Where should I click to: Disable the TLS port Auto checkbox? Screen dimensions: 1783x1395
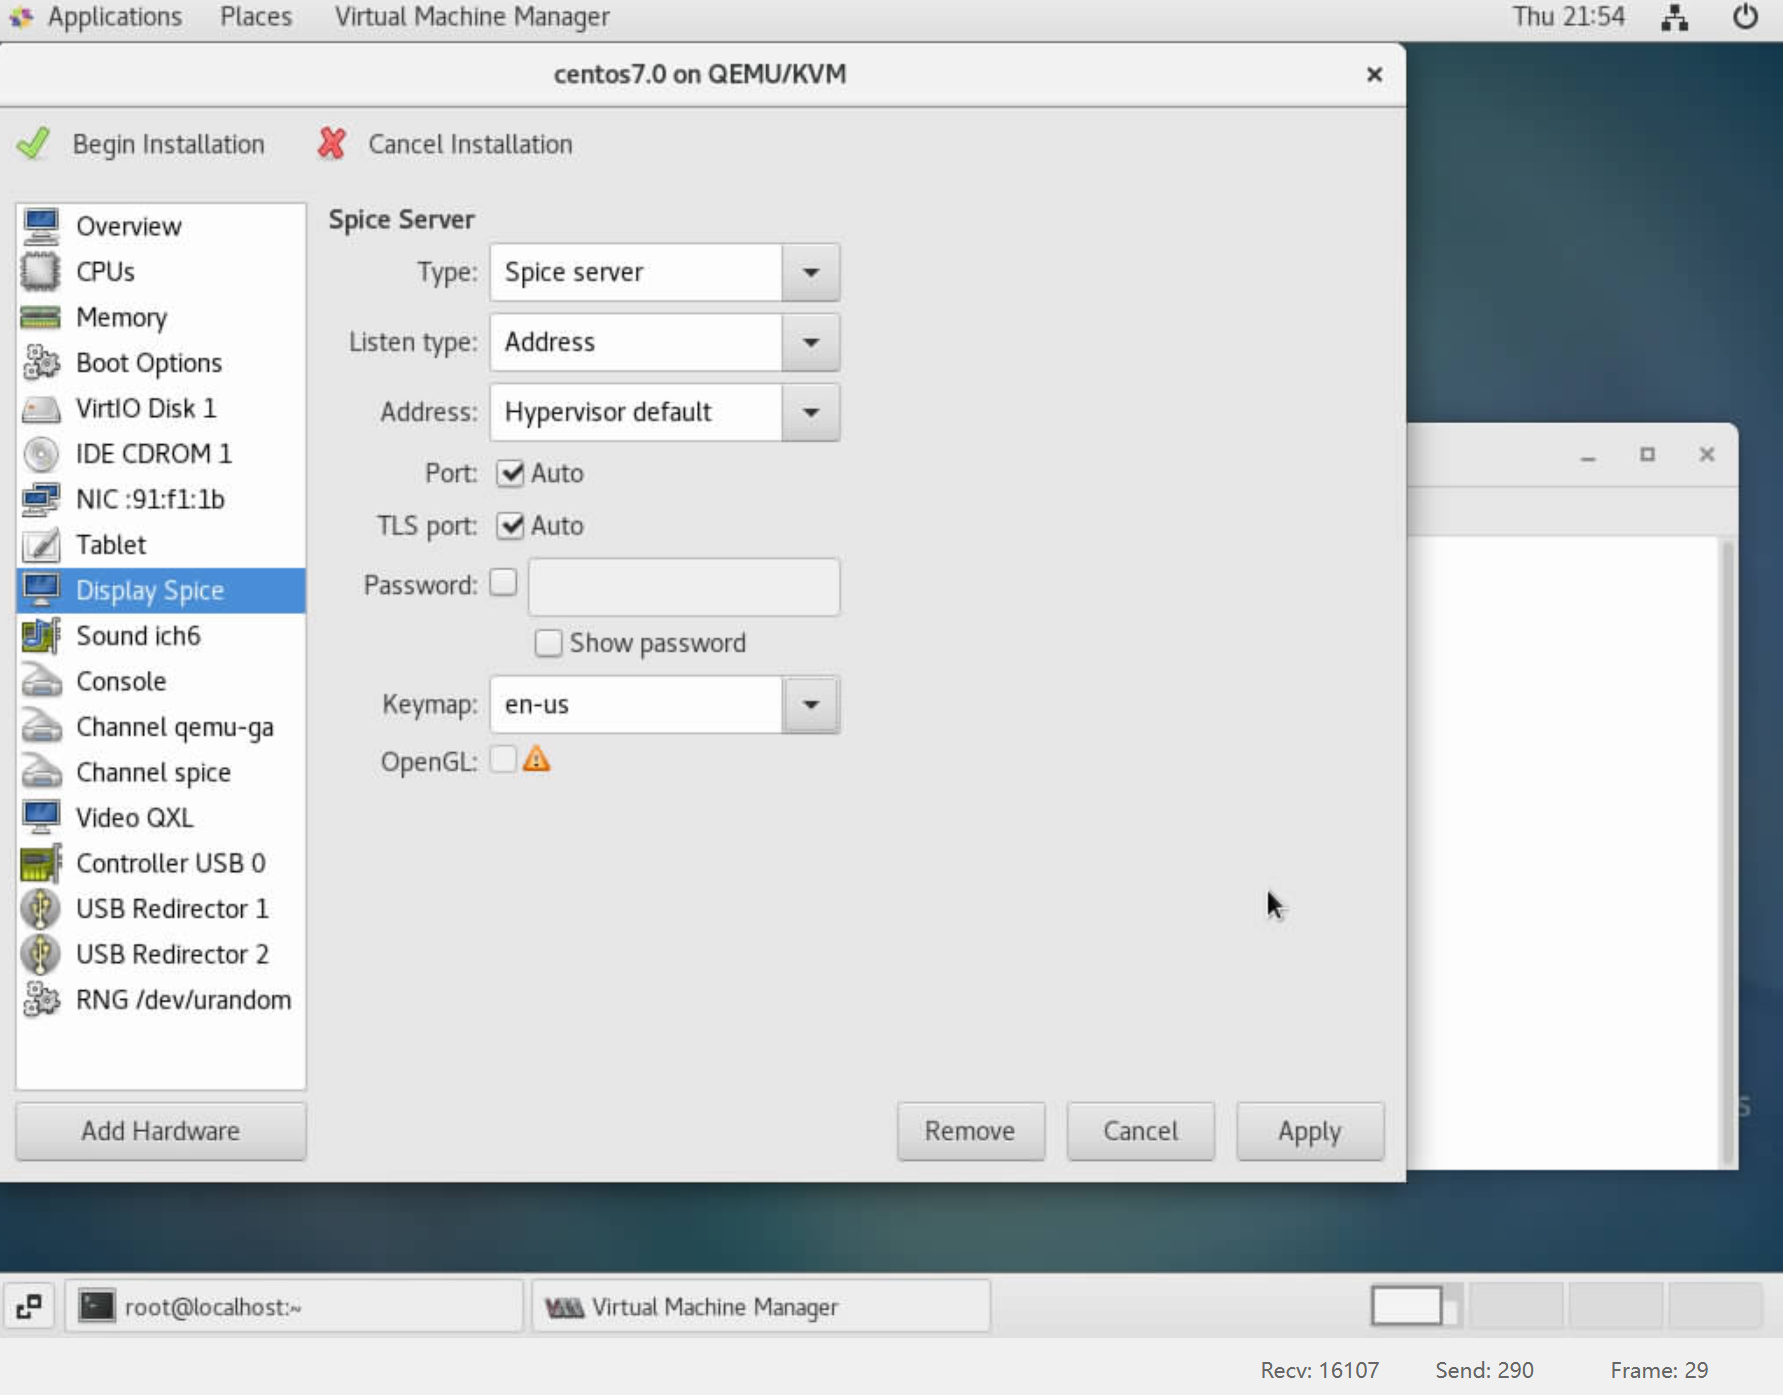pyautogui.click(x=511, y=526)
